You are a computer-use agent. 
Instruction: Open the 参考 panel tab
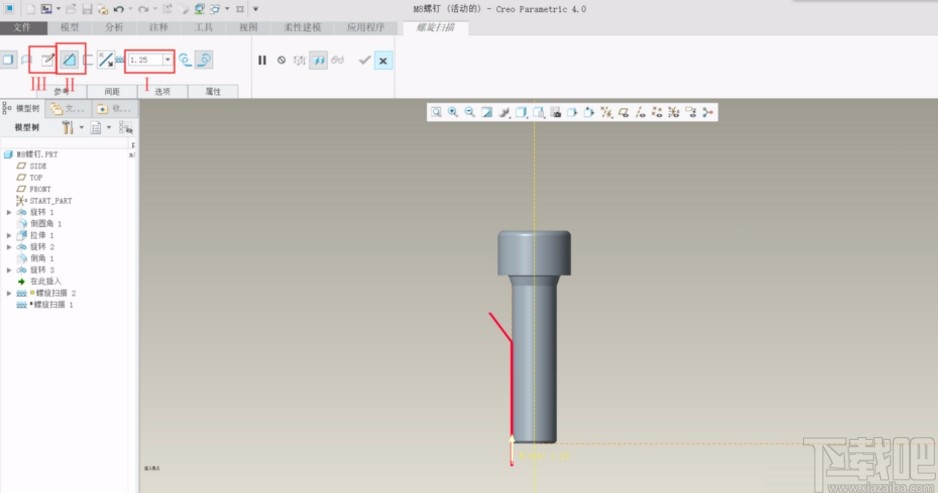[62, 92]
